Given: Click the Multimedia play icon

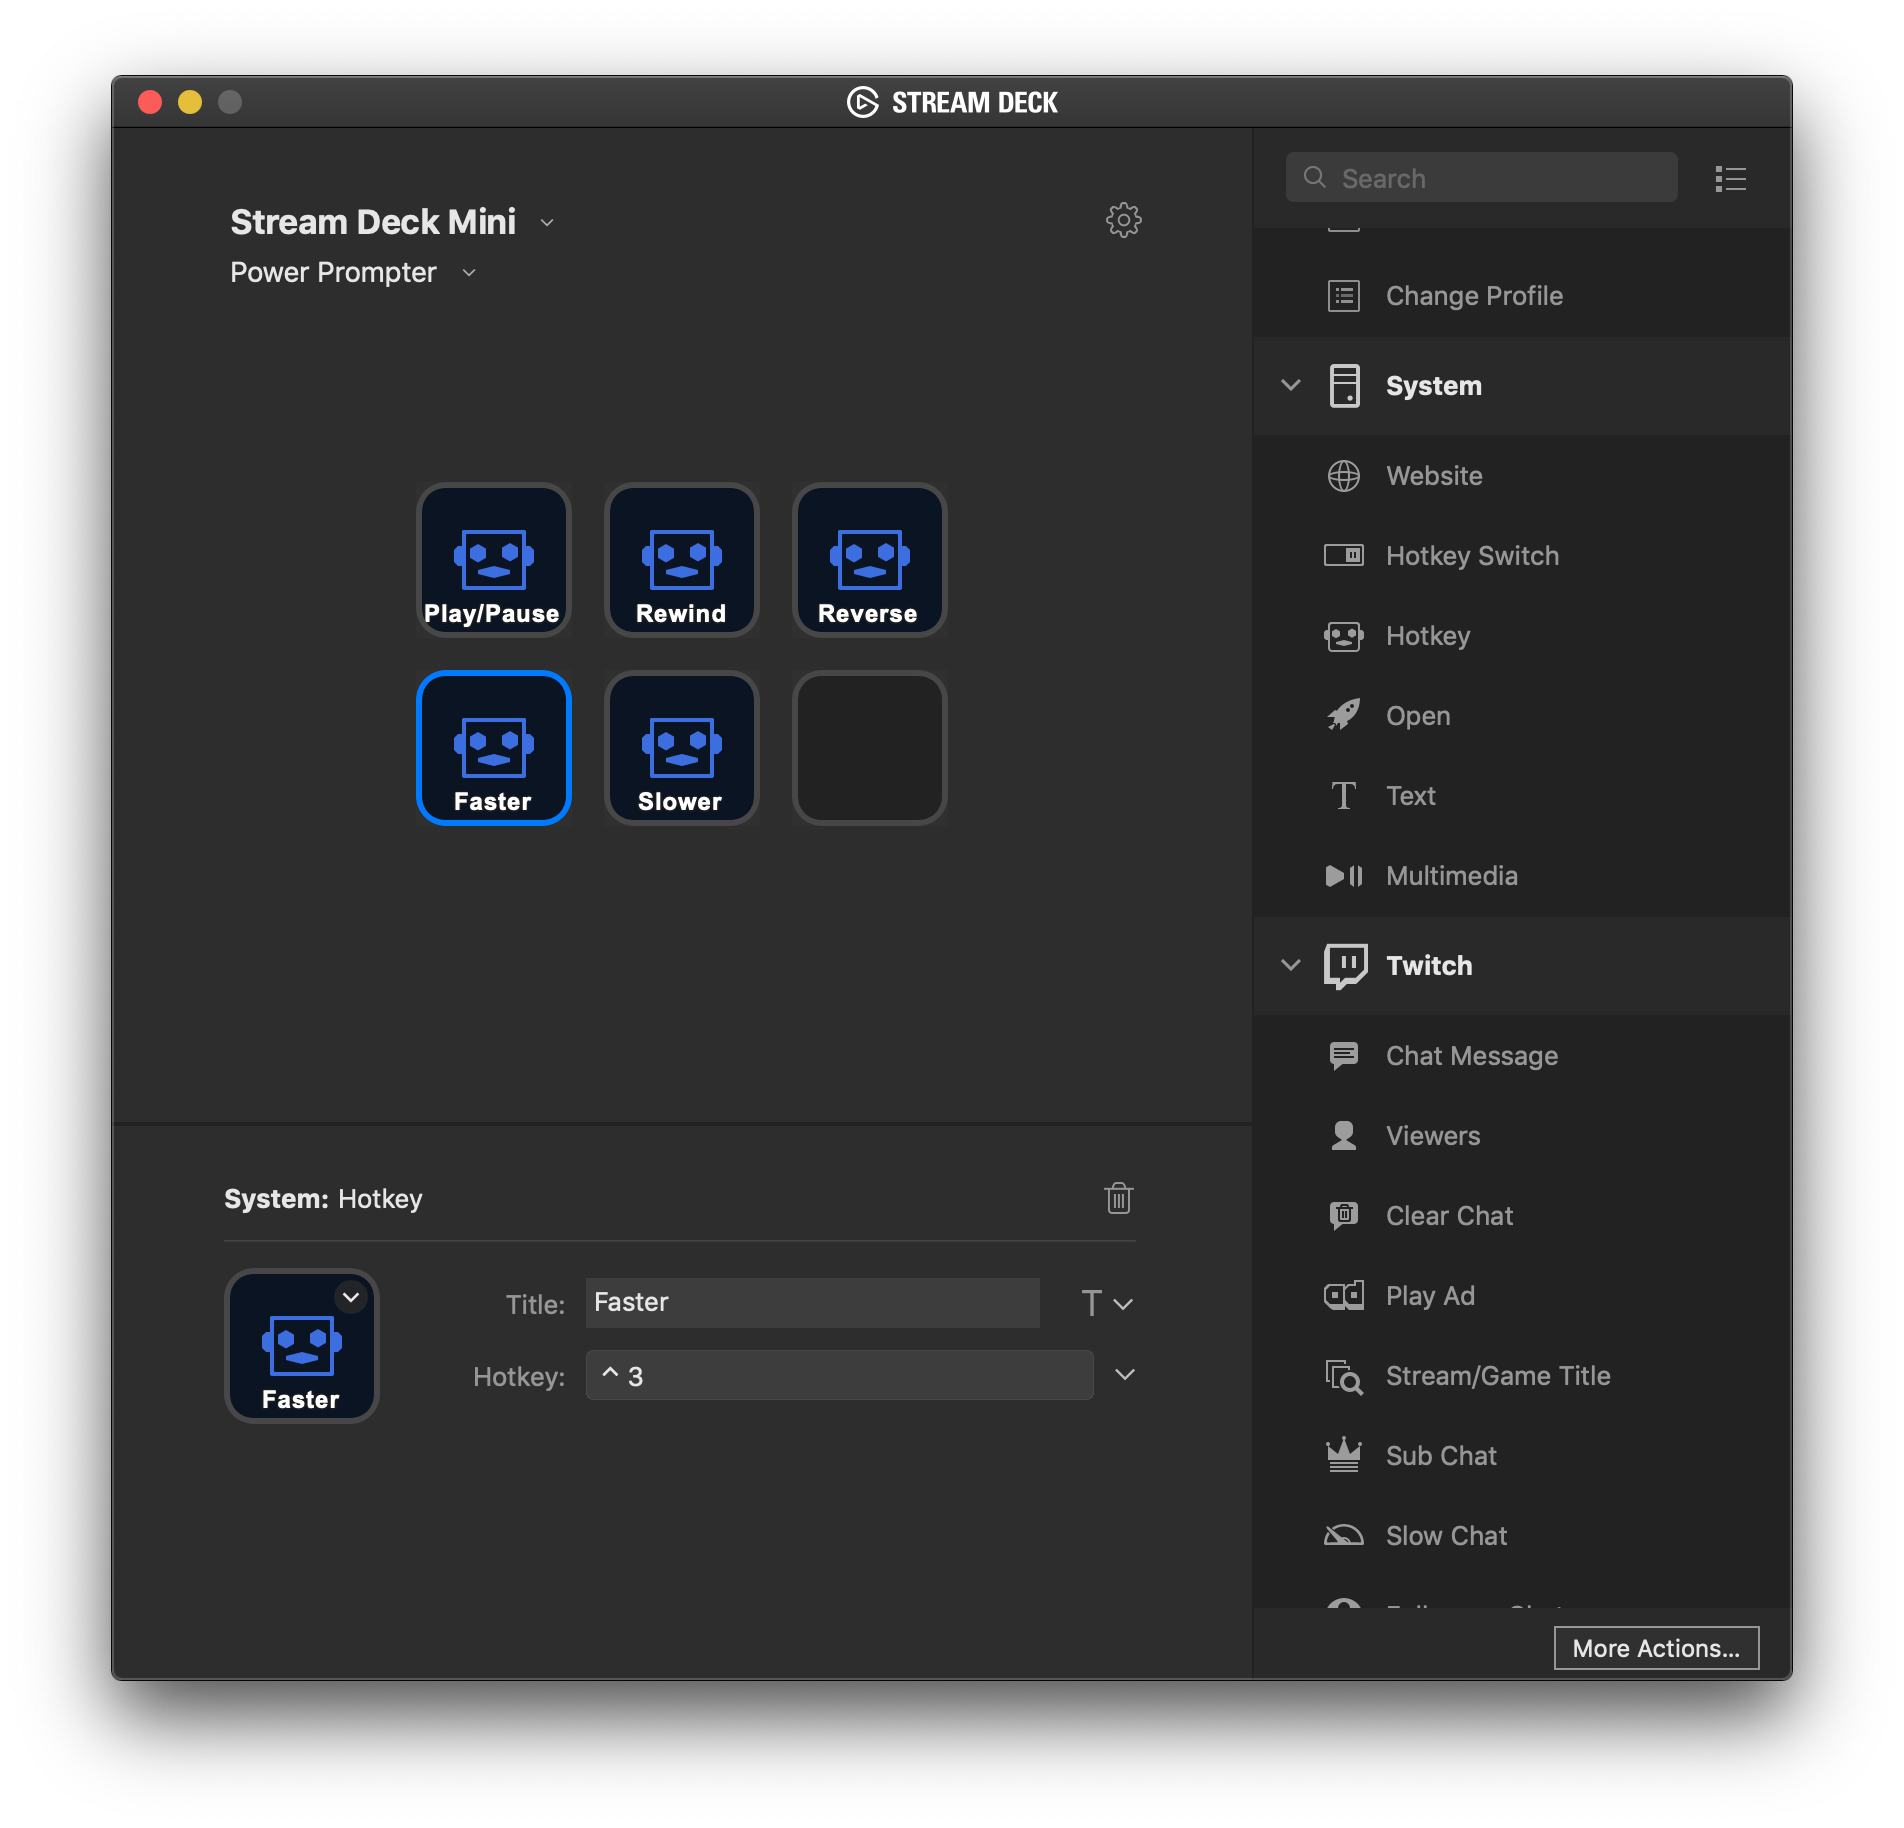Looking at the screenshot, I should [x=1343, y=876].
